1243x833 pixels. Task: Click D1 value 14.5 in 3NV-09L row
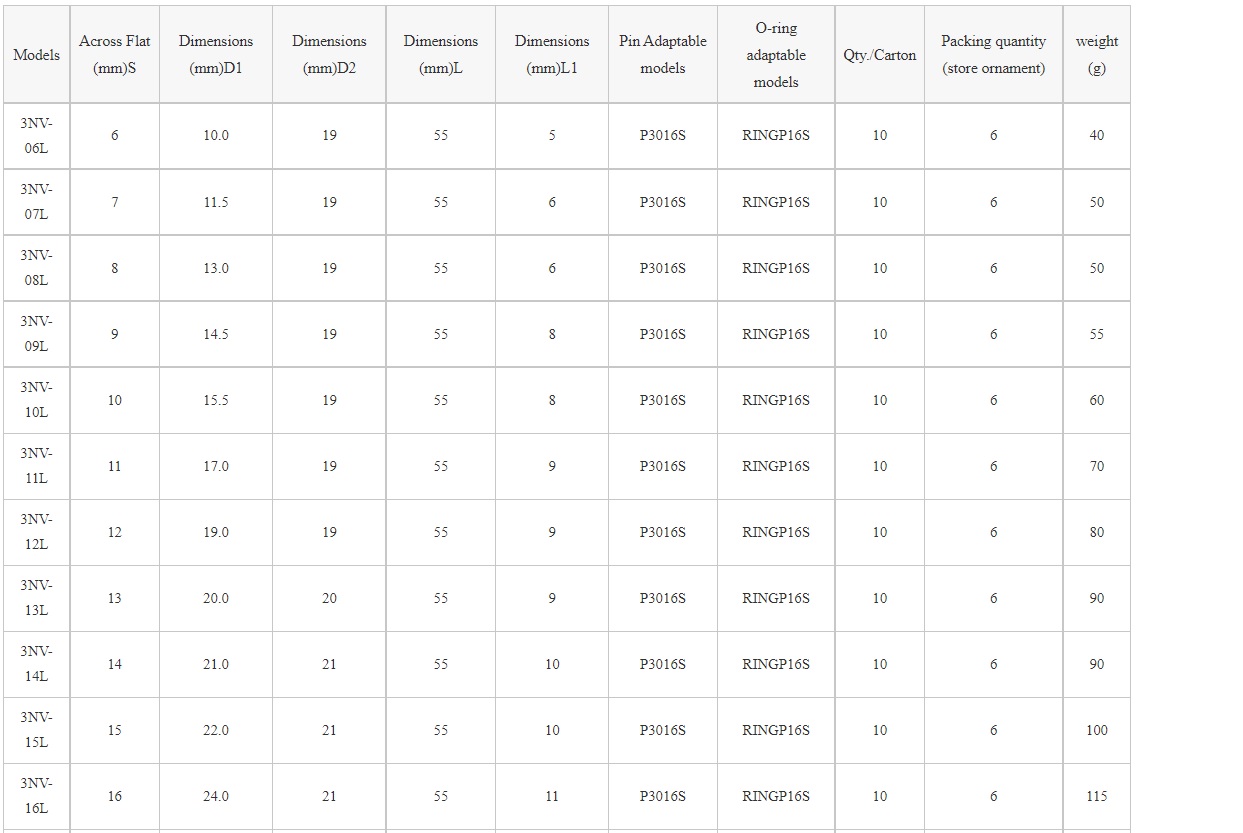point(216,334)
